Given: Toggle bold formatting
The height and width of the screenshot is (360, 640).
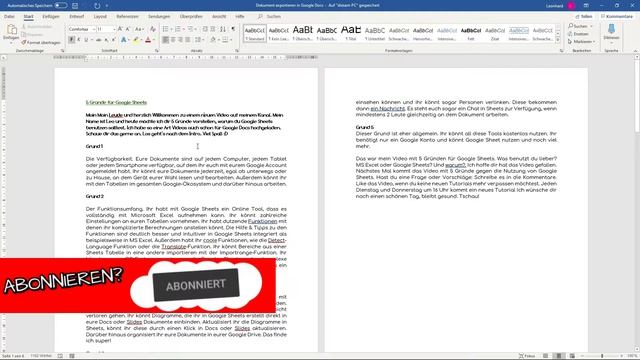Looking at the screenshot, I should (x=71, y=40).
